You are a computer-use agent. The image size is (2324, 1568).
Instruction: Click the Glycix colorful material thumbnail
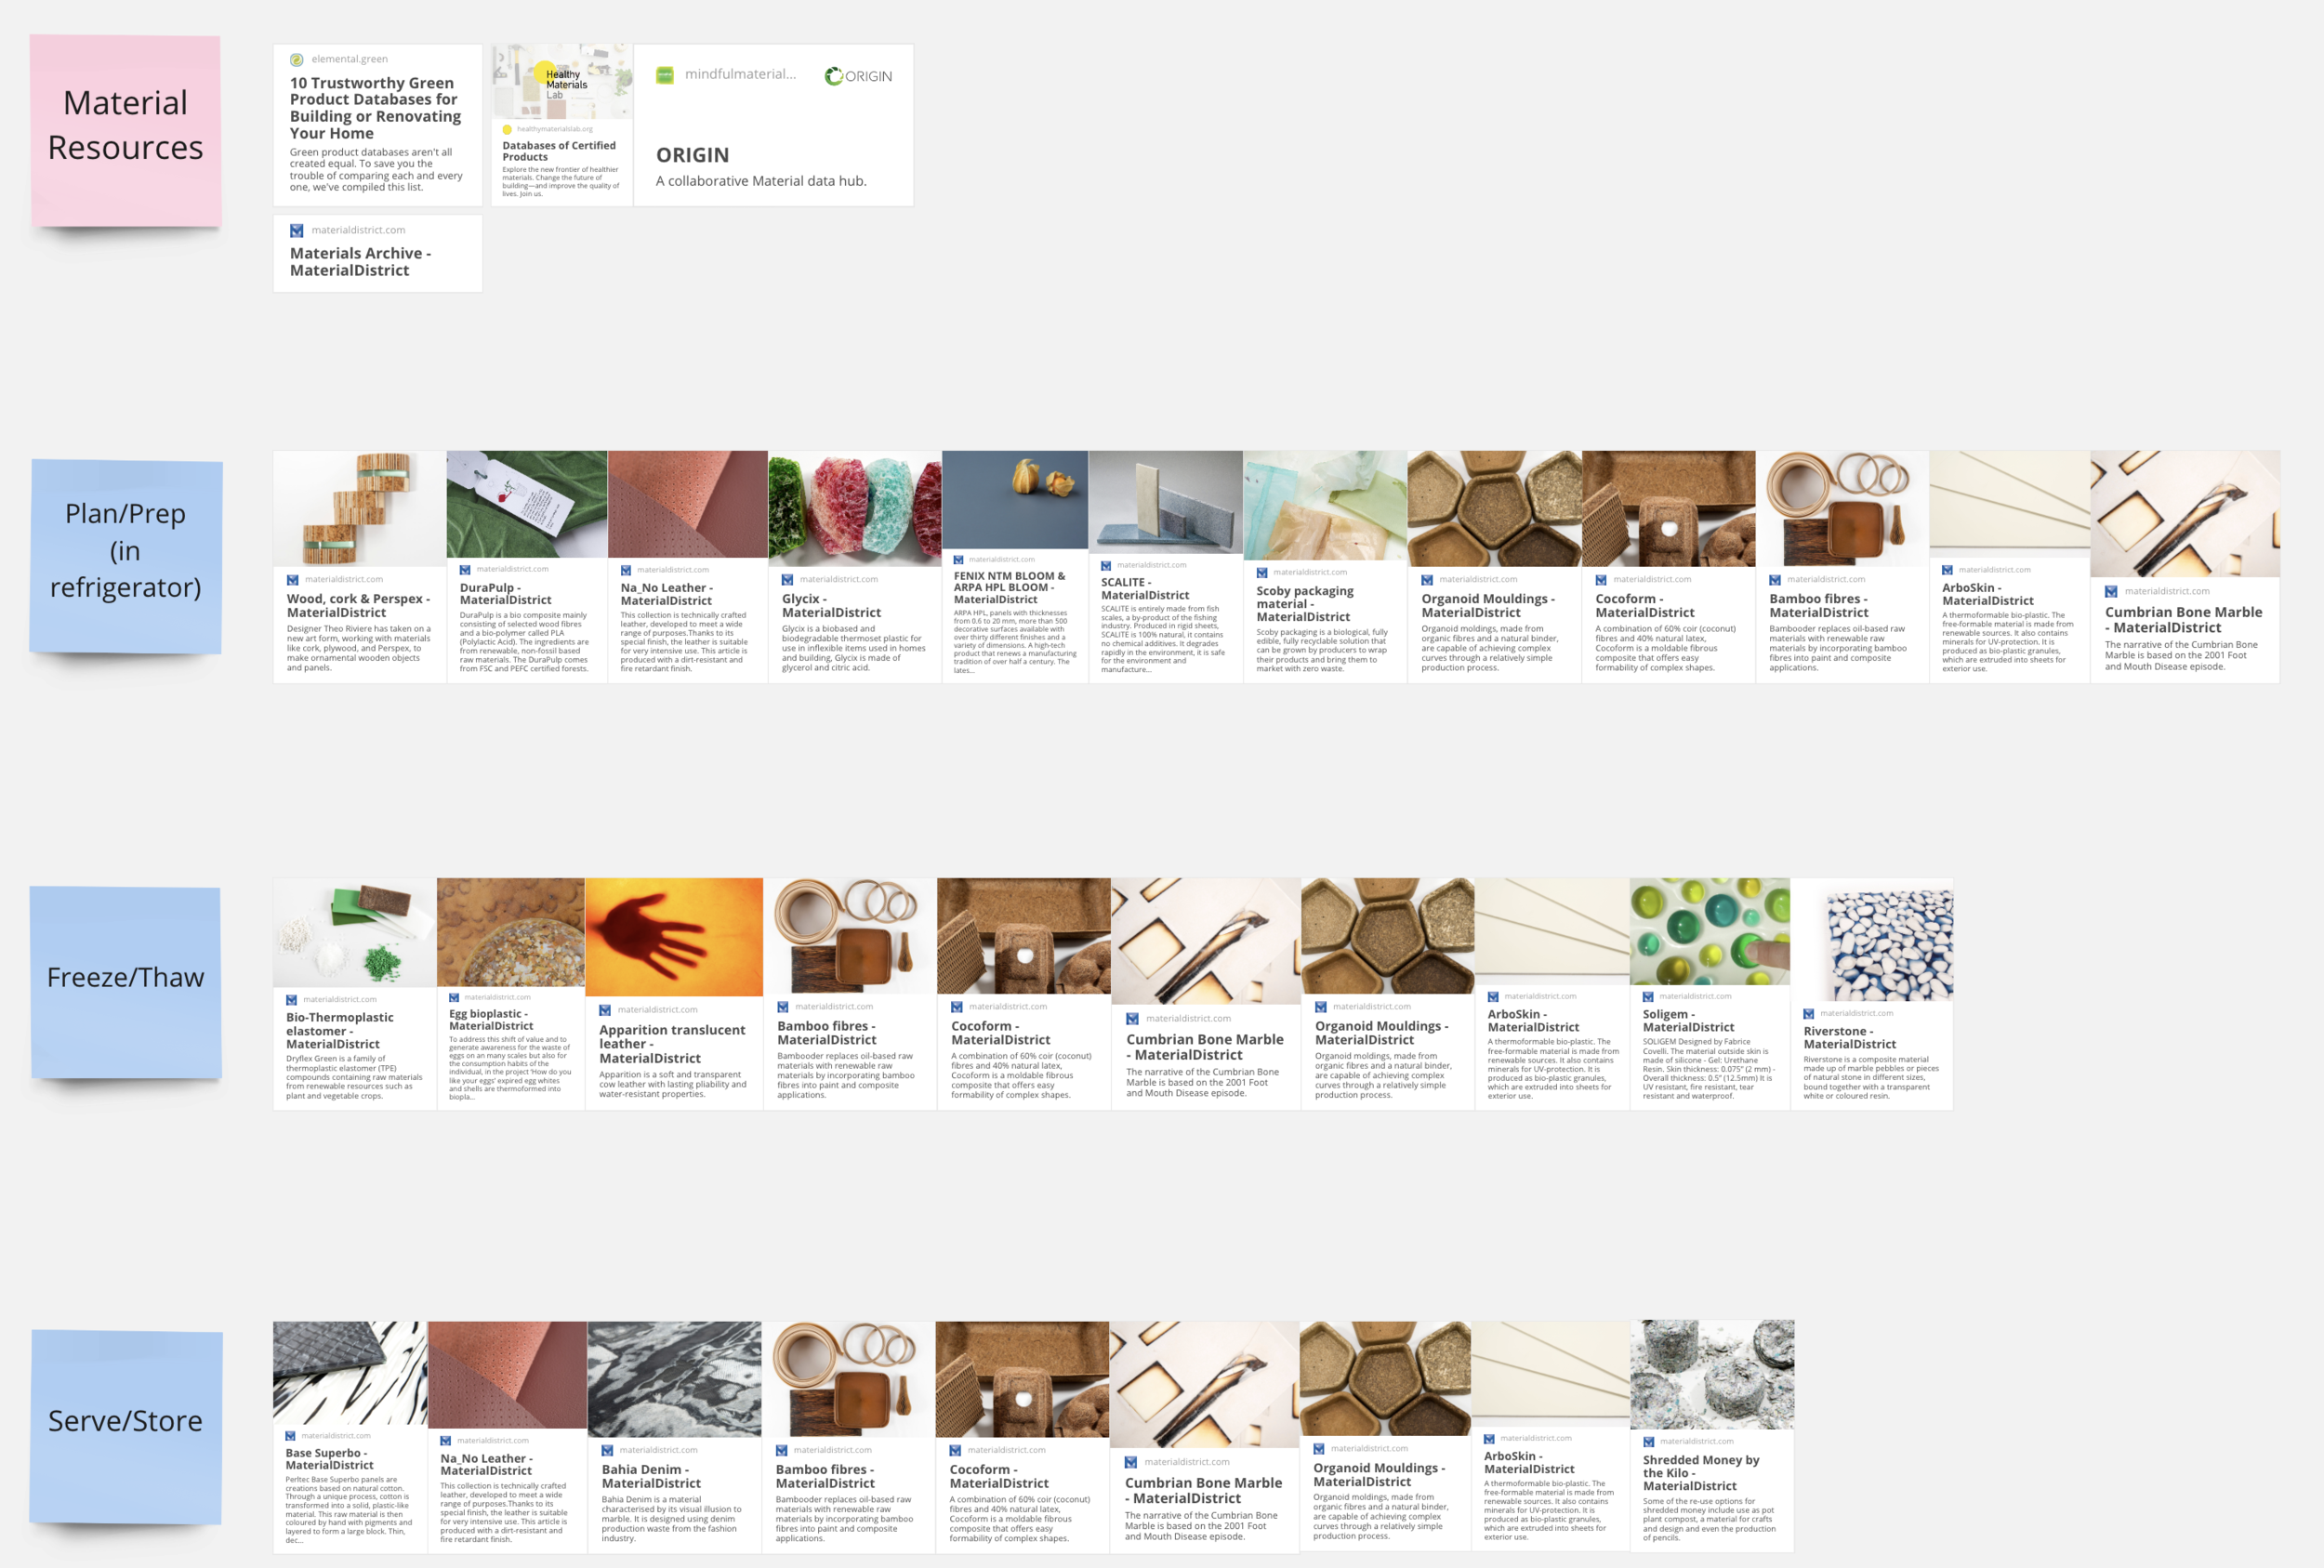click(x=854, y=508)
